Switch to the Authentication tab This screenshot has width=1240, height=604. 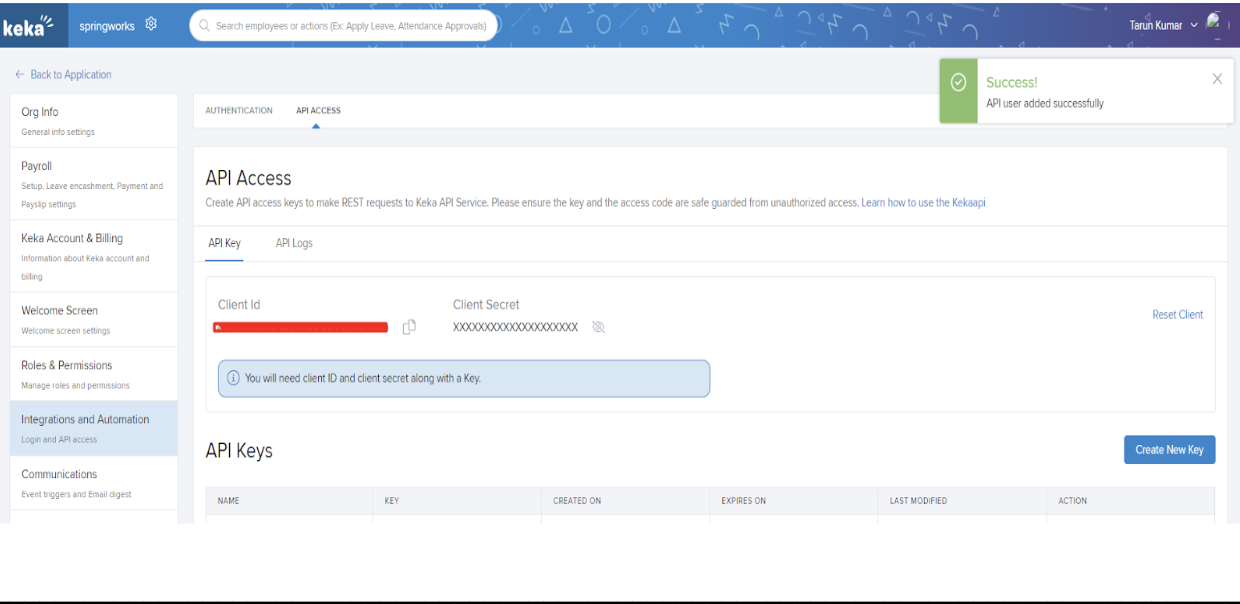238,111
